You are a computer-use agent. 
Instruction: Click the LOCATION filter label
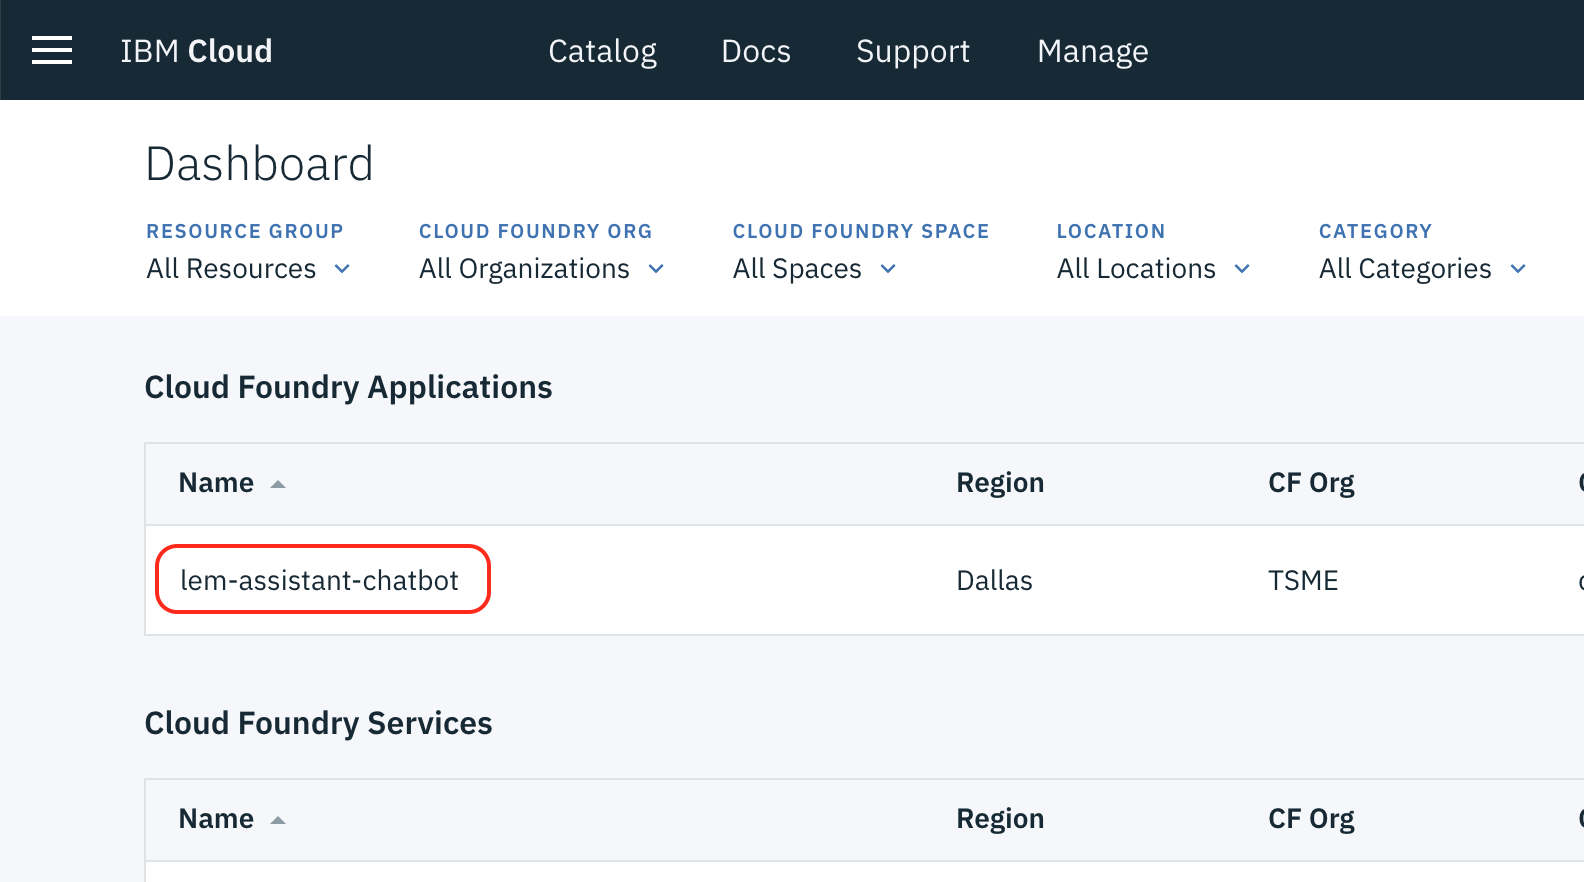pos(1111,231)
